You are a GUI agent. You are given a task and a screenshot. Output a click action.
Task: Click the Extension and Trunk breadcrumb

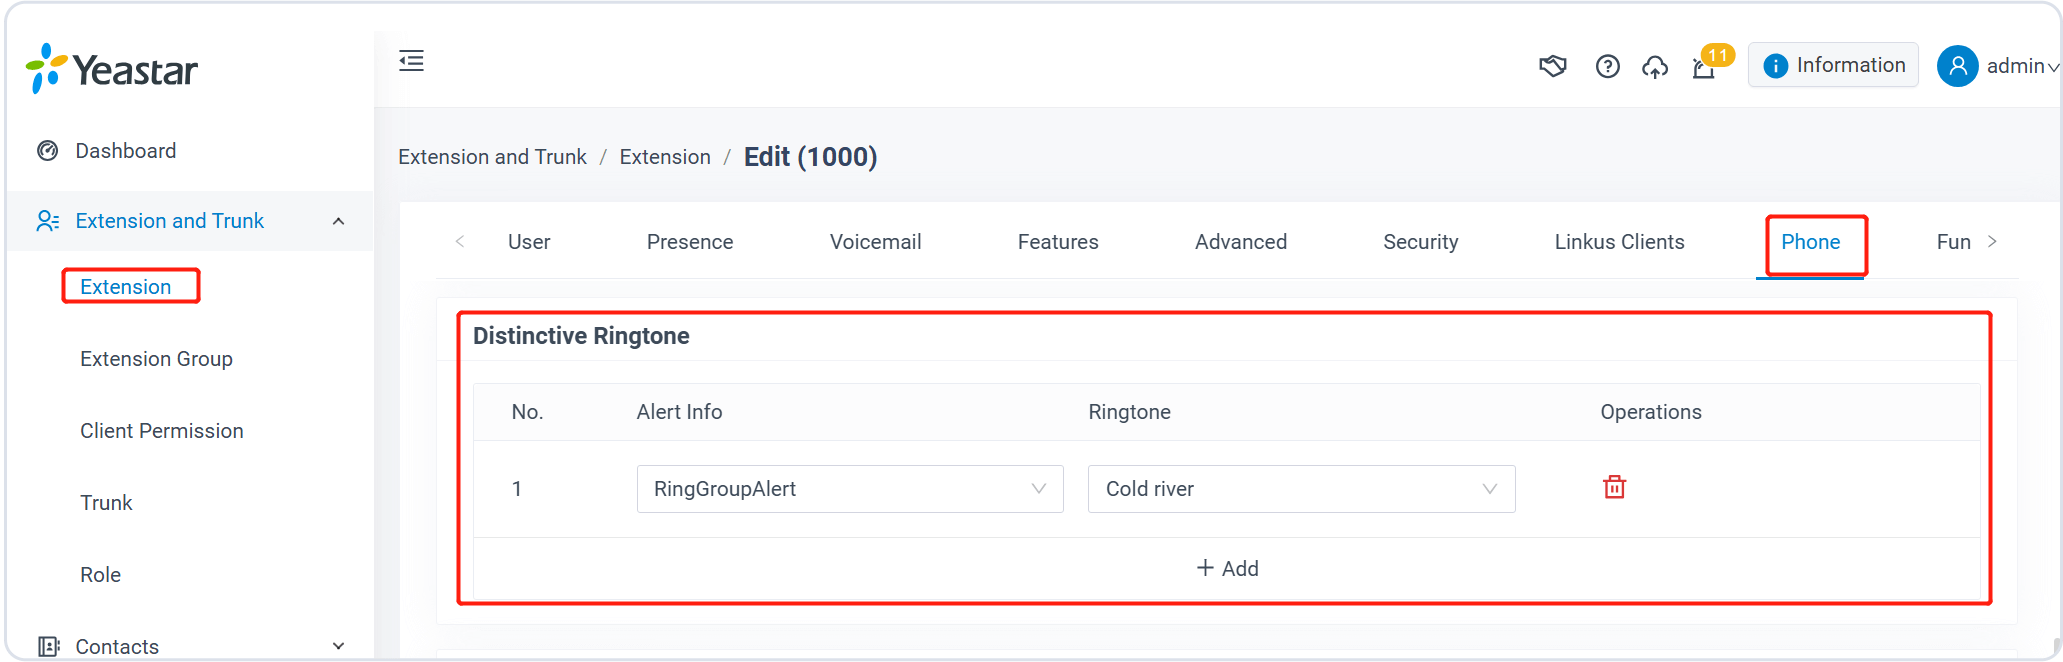click(492, 157)
